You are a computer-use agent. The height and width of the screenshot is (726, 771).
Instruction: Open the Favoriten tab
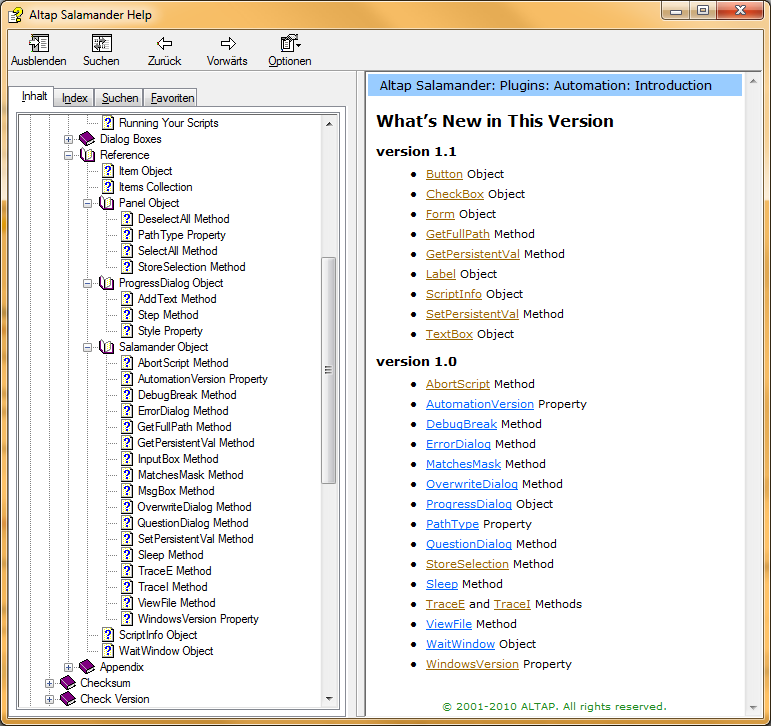coord(172,98)
